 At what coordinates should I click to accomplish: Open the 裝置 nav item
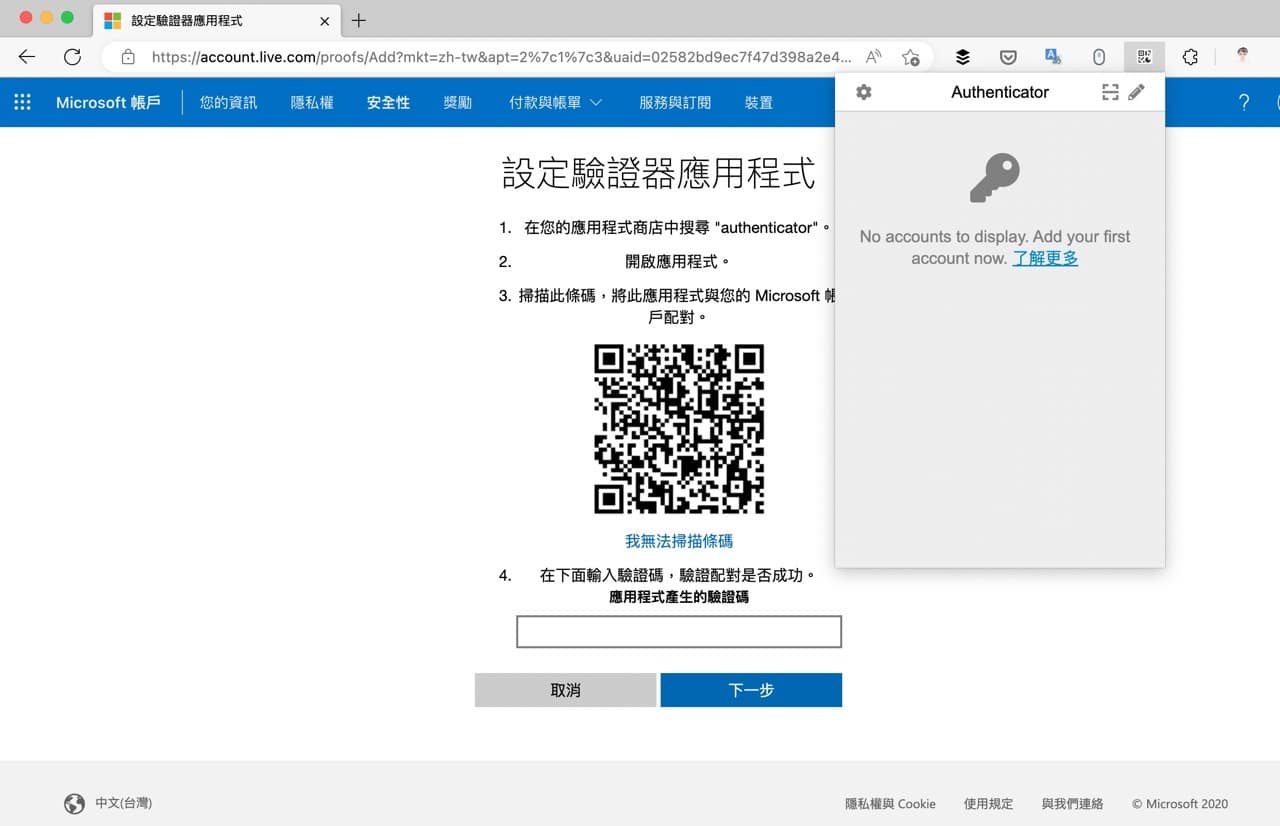759,102
